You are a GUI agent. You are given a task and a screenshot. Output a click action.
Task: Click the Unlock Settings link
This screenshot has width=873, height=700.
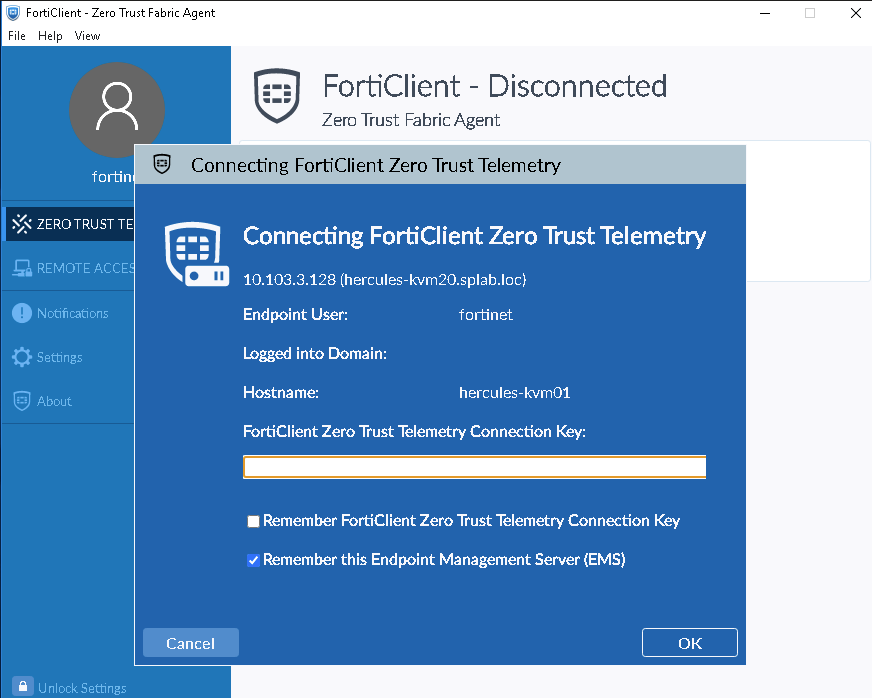tap(82, 688)
